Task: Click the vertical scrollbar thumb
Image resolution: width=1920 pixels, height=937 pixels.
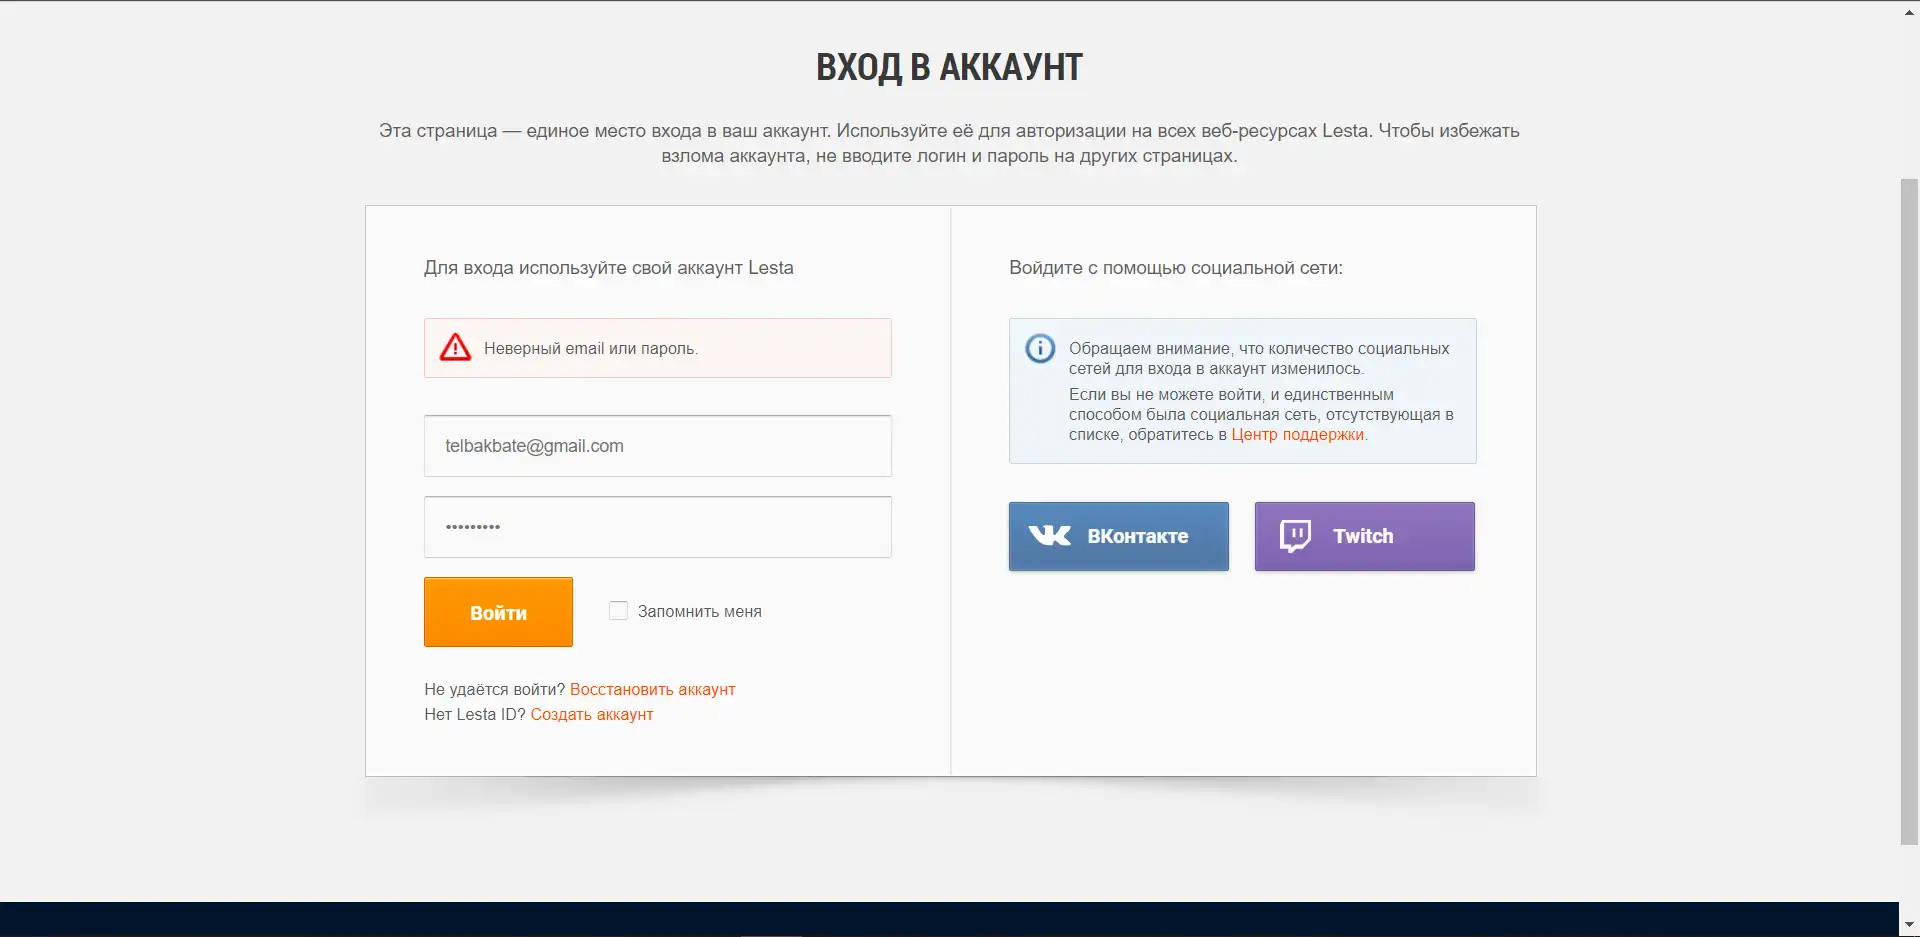Action: 1909,511
